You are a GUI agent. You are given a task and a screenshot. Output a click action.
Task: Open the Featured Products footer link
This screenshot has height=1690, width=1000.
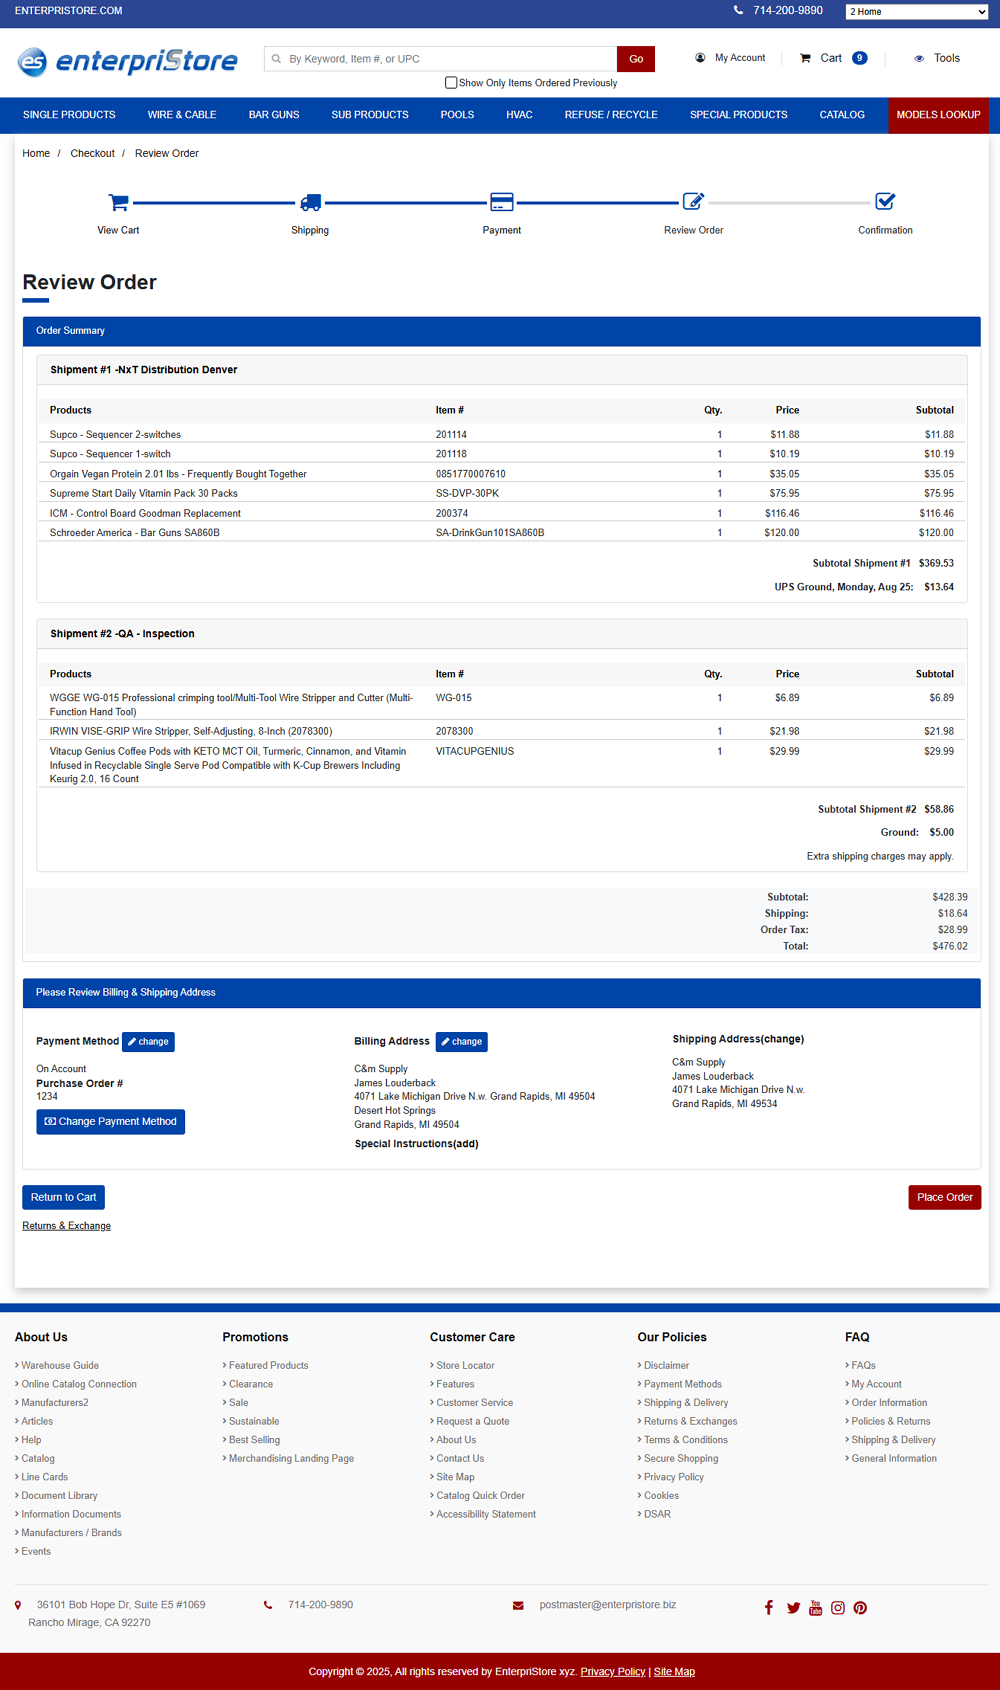[268, 1365]
